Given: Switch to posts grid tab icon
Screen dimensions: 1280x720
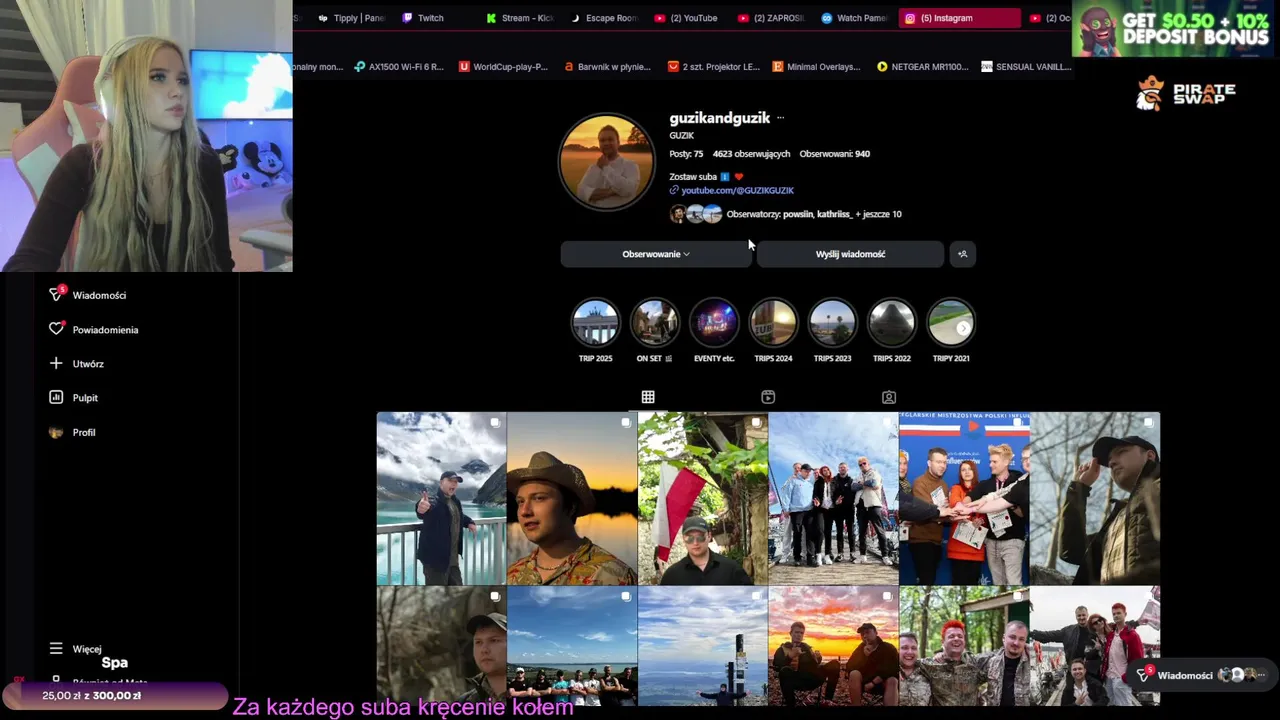Looking at the screenshot, I should [x=648, y=397].
